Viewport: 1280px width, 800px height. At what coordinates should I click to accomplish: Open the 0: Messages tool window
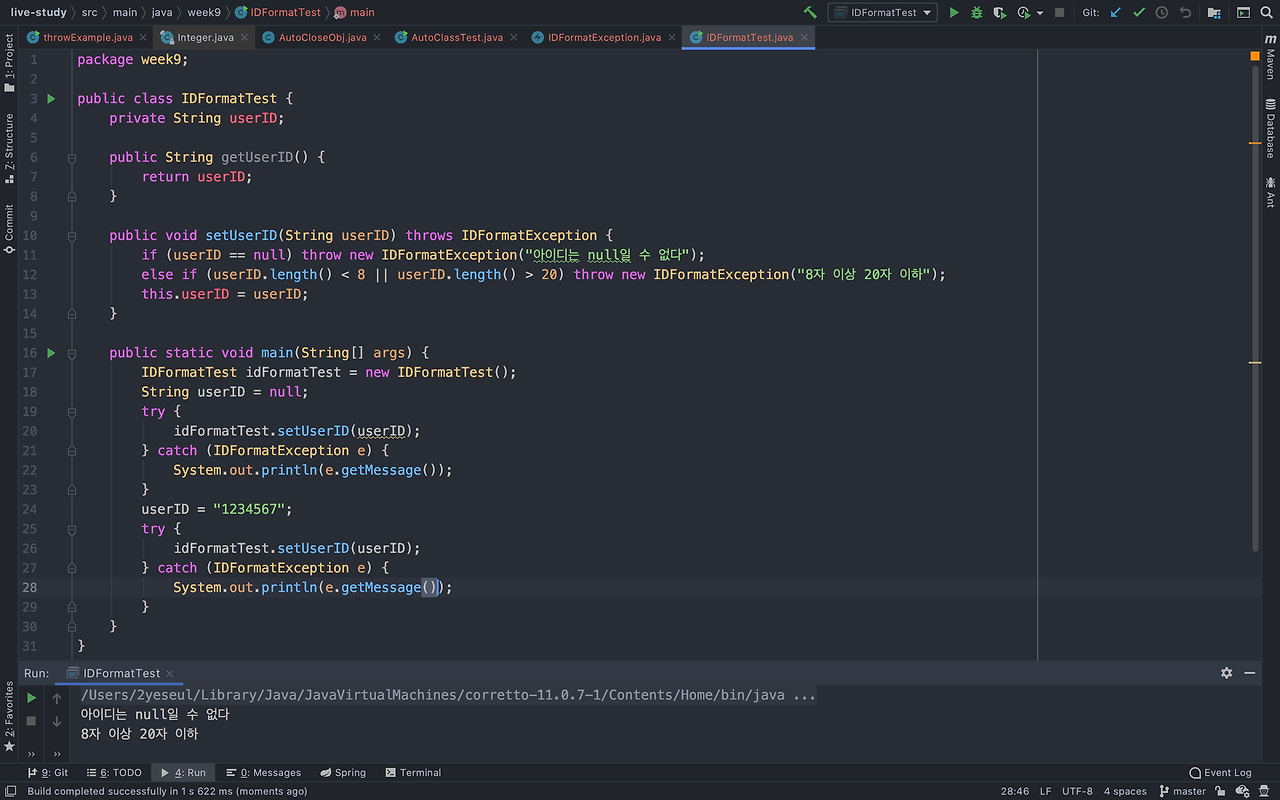tap(263, 772)
